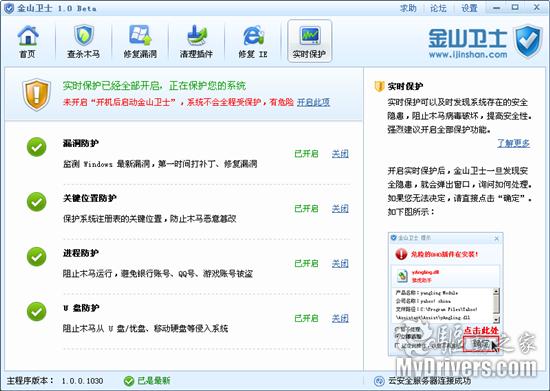Click the orange warning shield icon
The width and height of the screenshot is (550, 391).
[36, 95]
